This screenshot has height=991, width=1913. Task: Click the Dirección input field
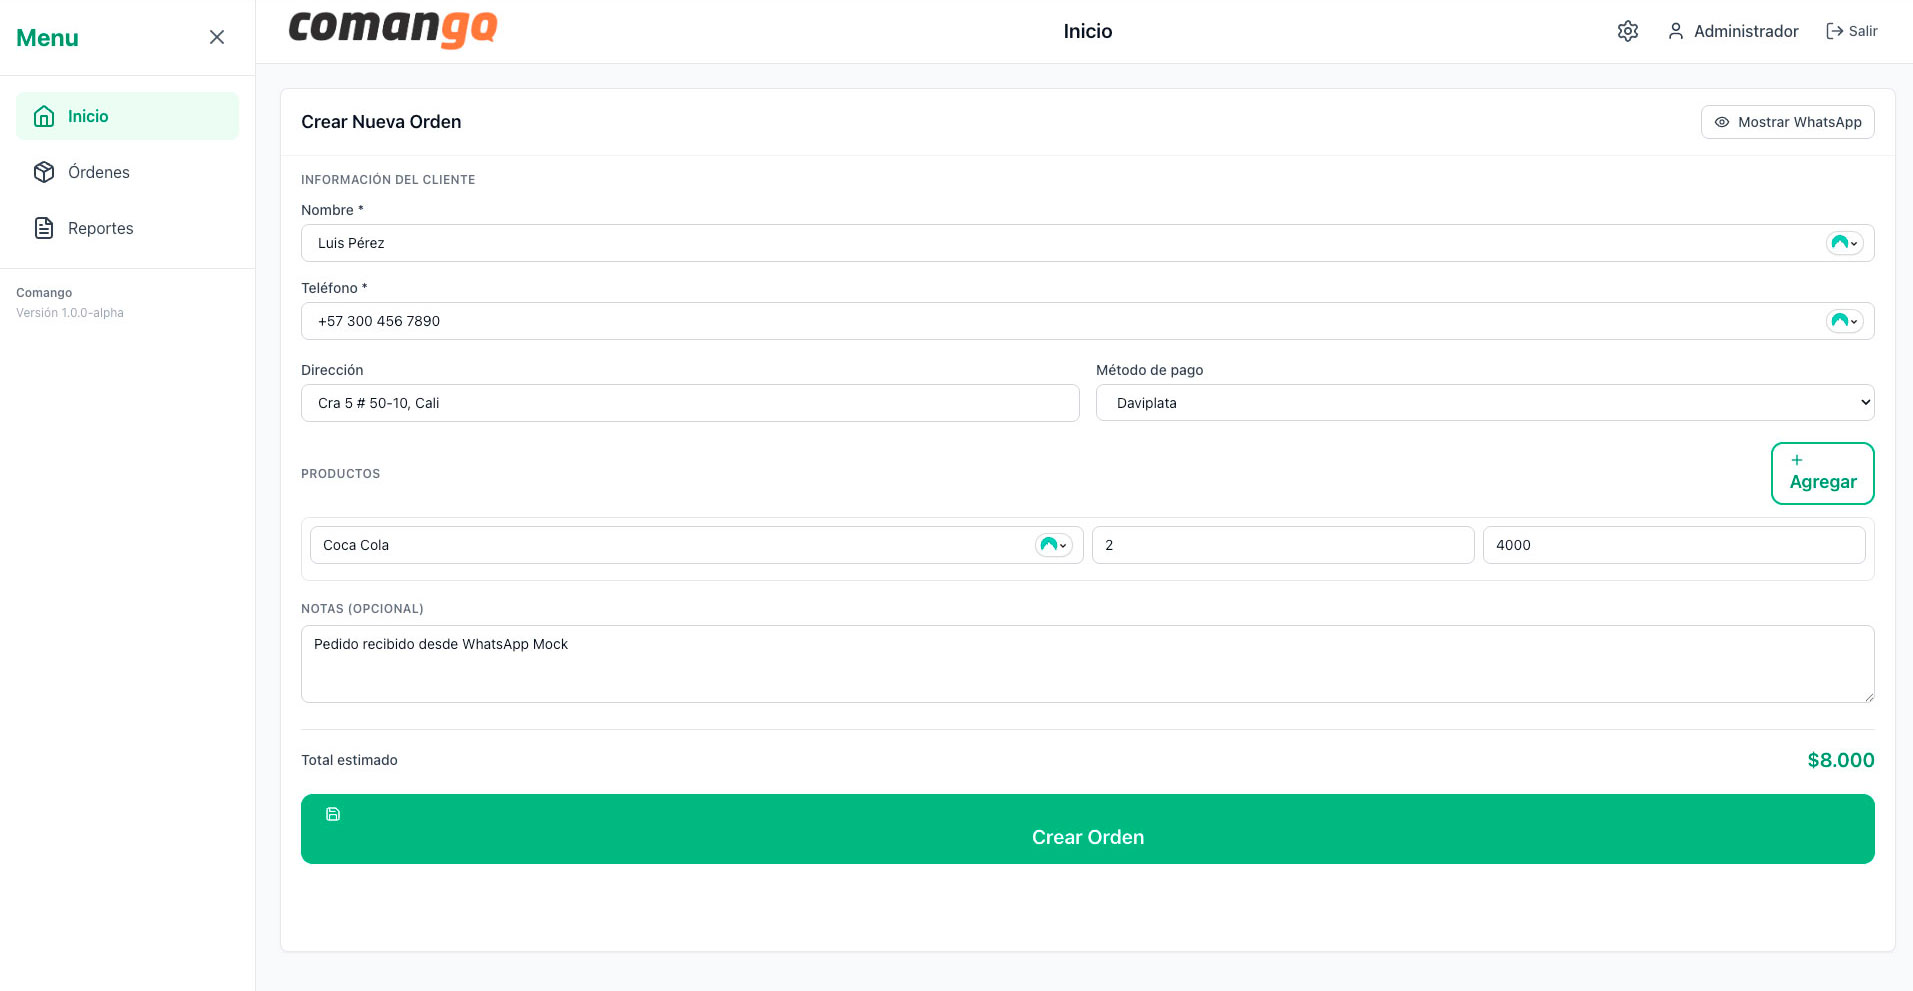[690, 403]
